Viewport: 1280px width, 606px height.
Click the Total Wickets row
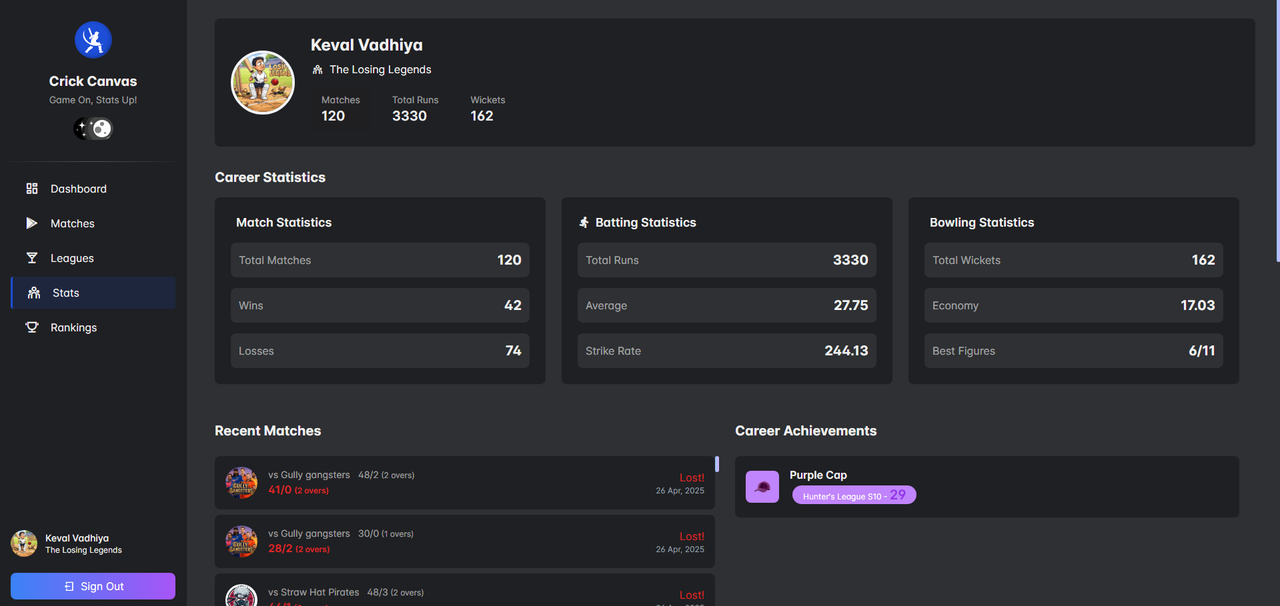pyautogui.click(x=1074, y=260)
